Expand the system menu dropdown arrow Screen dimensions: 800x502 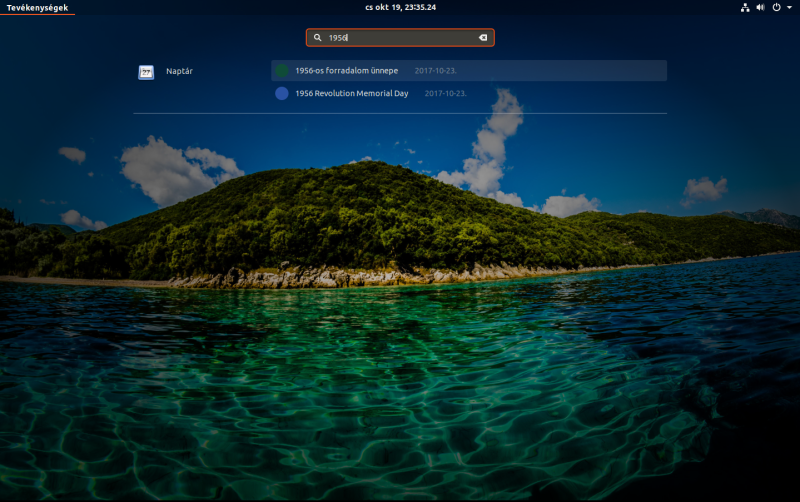point(789,8)
